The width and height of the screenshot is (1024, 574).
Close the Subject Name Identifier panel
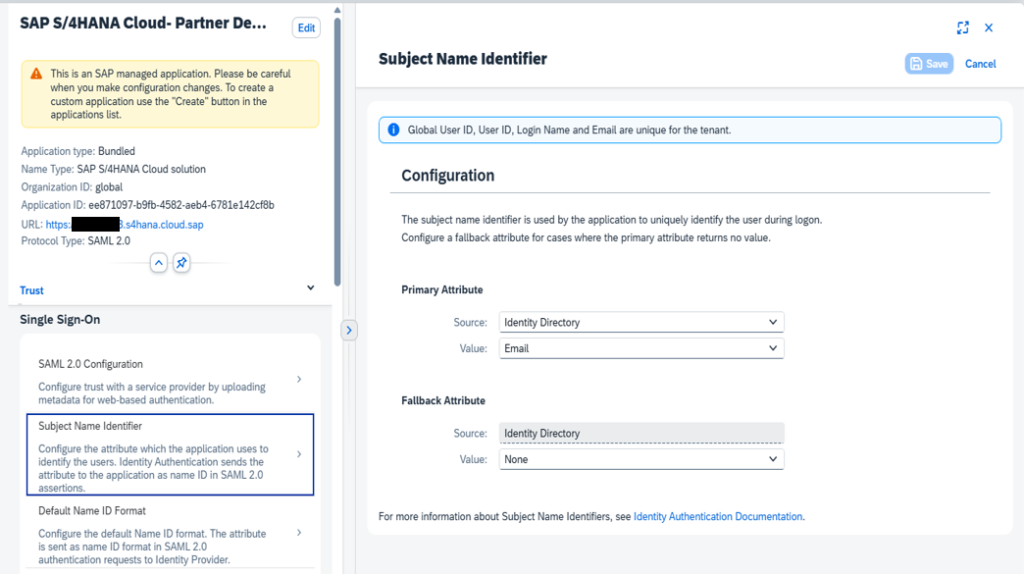tap(989, 28)
